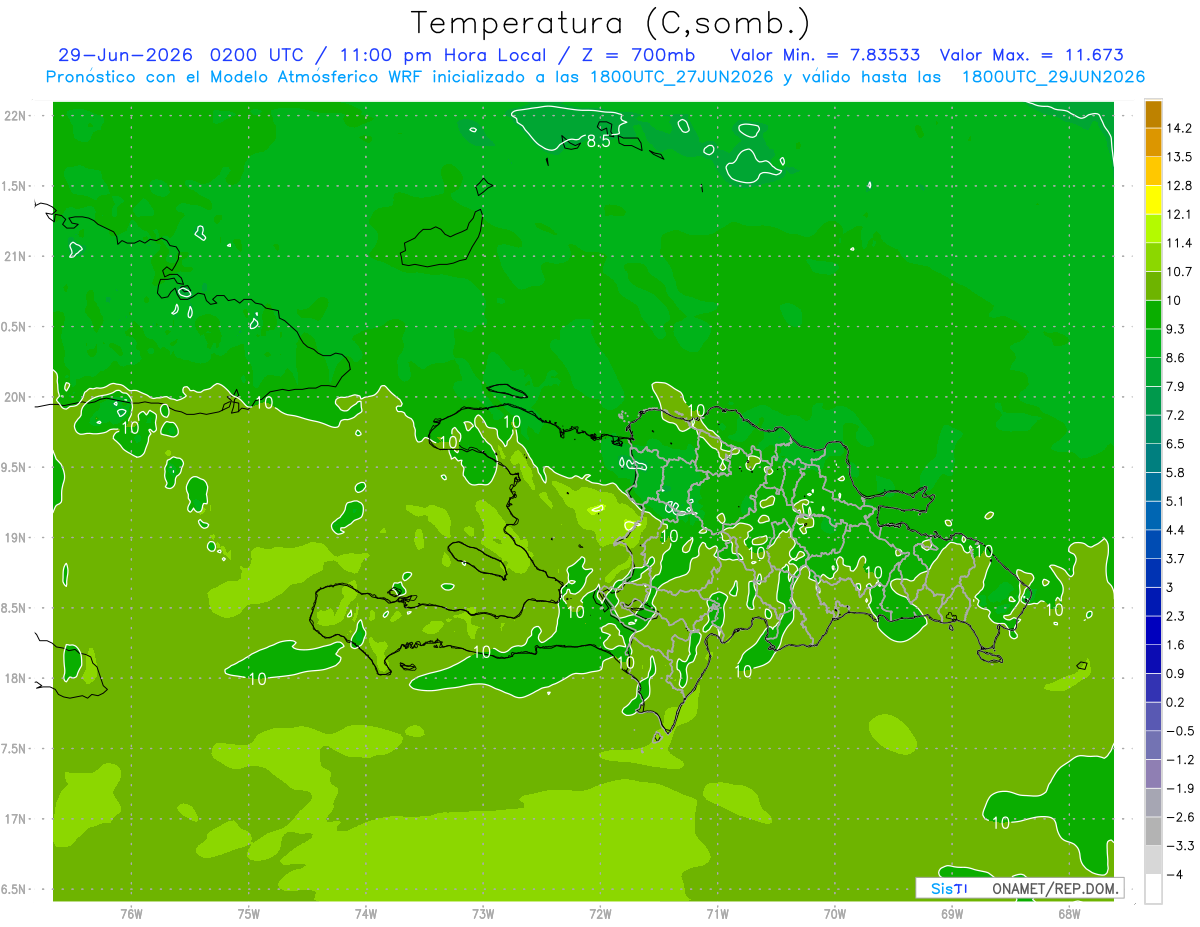Click 'Valor Max. = 11.673' text
Viewport: 1200px width, 927px height.
click(1031, 55)
